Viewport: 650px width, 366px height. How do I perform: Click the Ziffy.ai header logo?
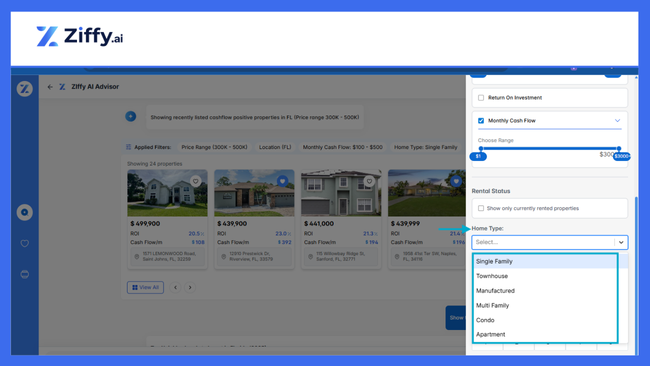[x=80, y=36]
